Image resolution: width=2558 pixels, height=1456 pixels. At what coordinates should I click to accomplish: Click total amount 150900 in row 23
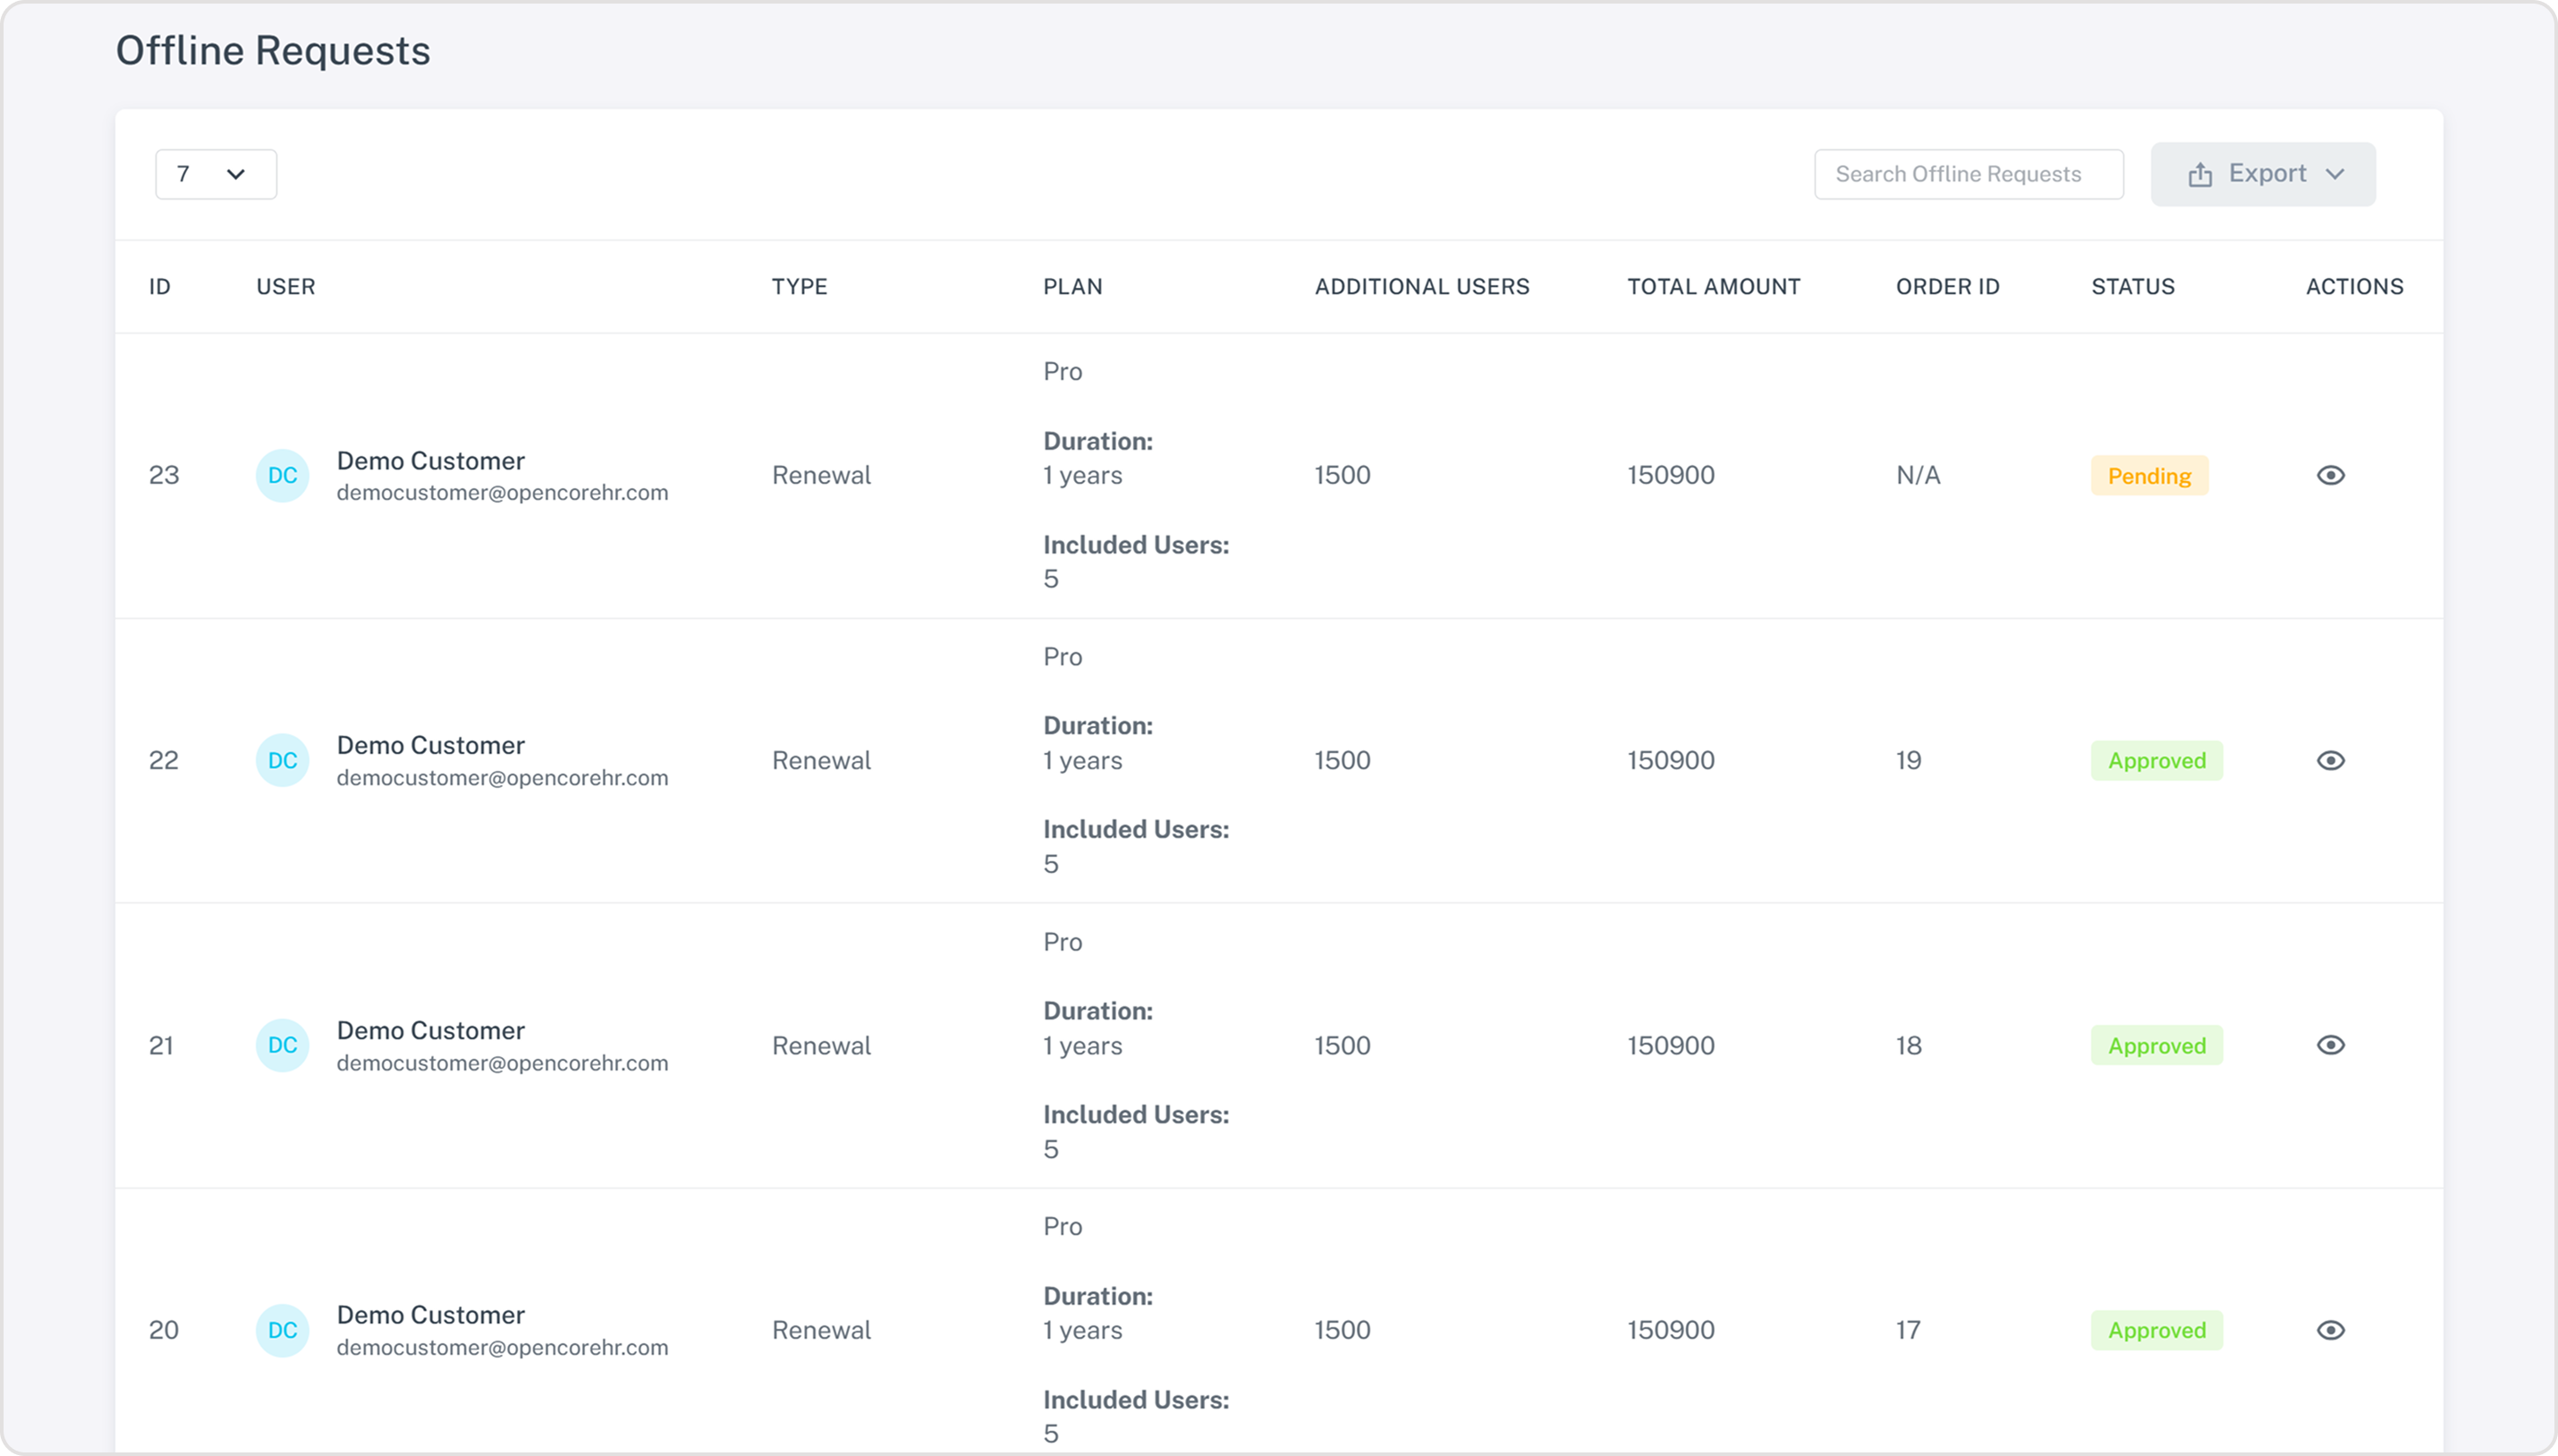coord(1670,475)
